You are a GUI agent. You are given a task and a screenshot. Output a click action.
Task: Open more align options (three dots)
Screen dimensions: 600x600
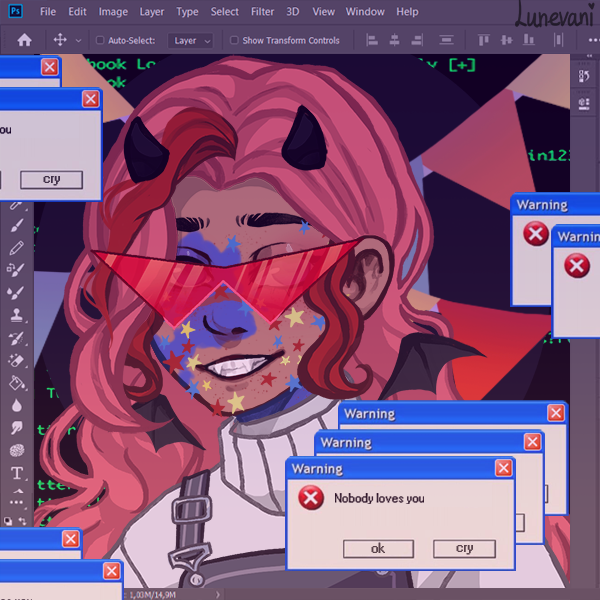click(x=593, y=40)
